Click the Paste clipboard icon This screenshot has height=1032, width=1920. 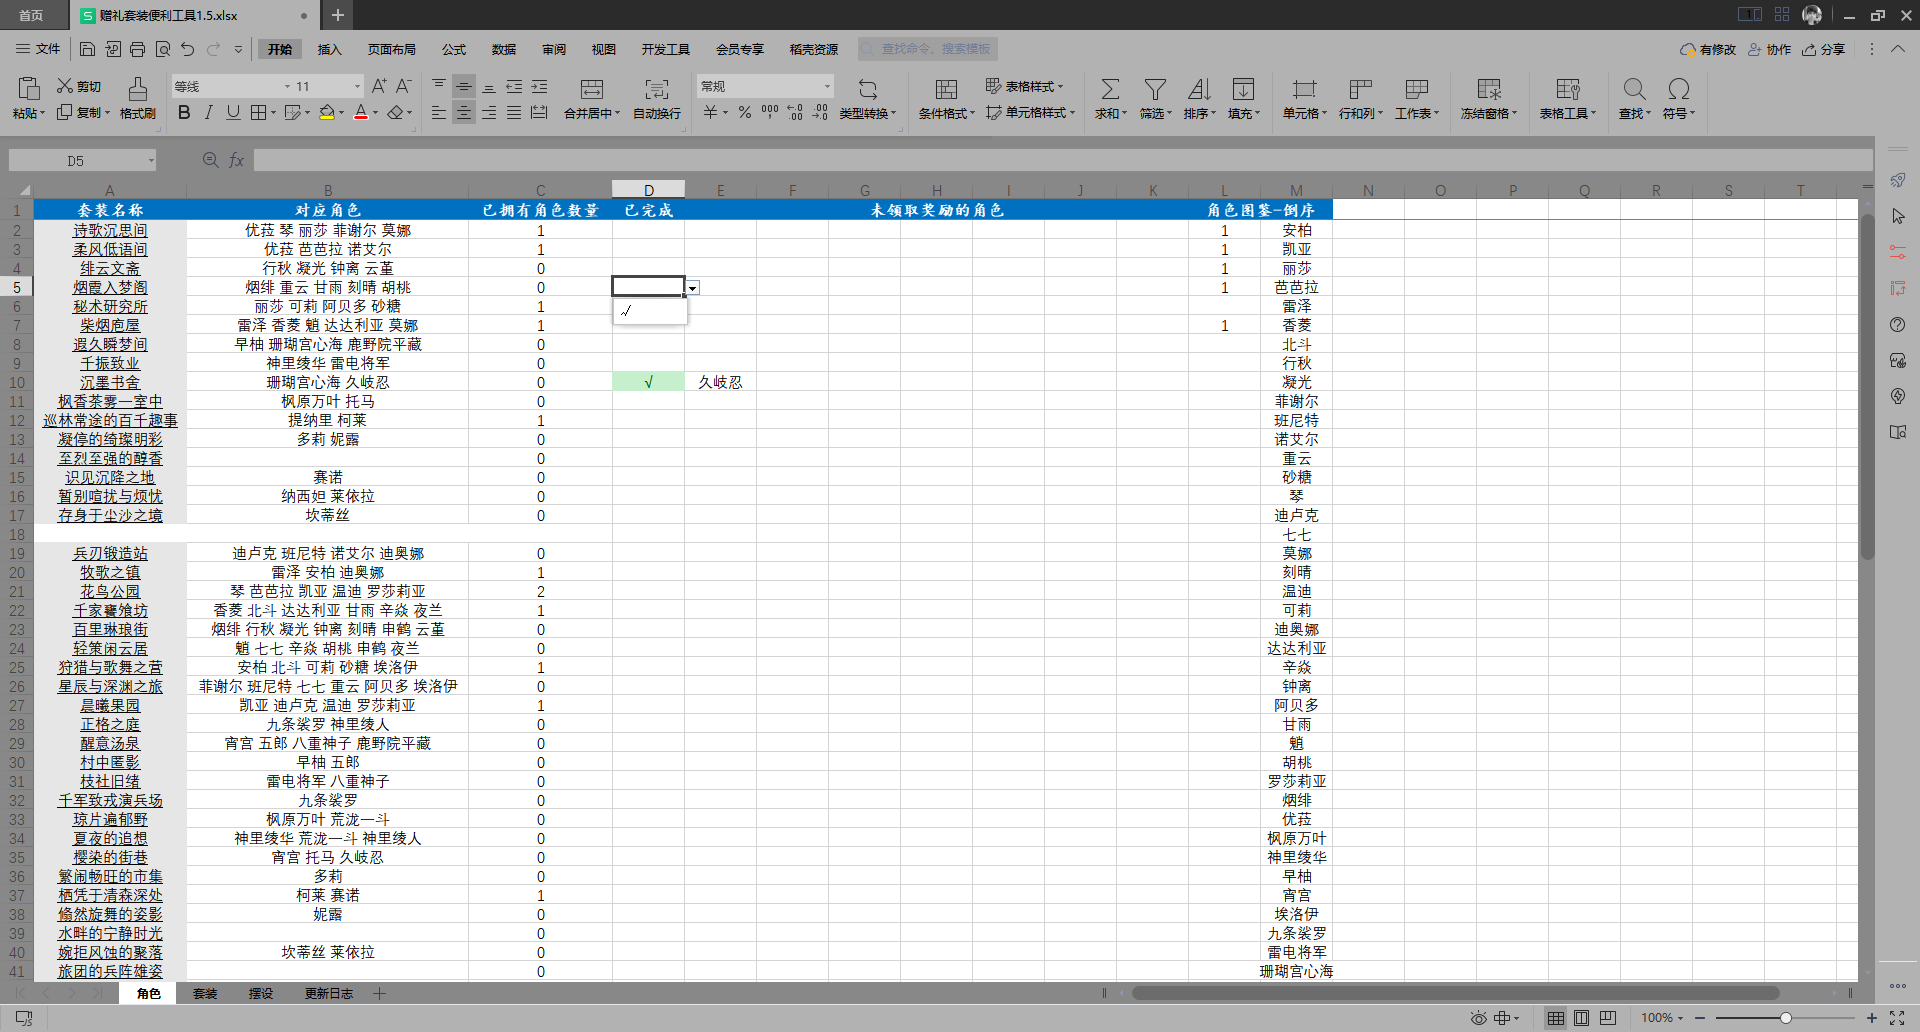click(x=29, y=88)
